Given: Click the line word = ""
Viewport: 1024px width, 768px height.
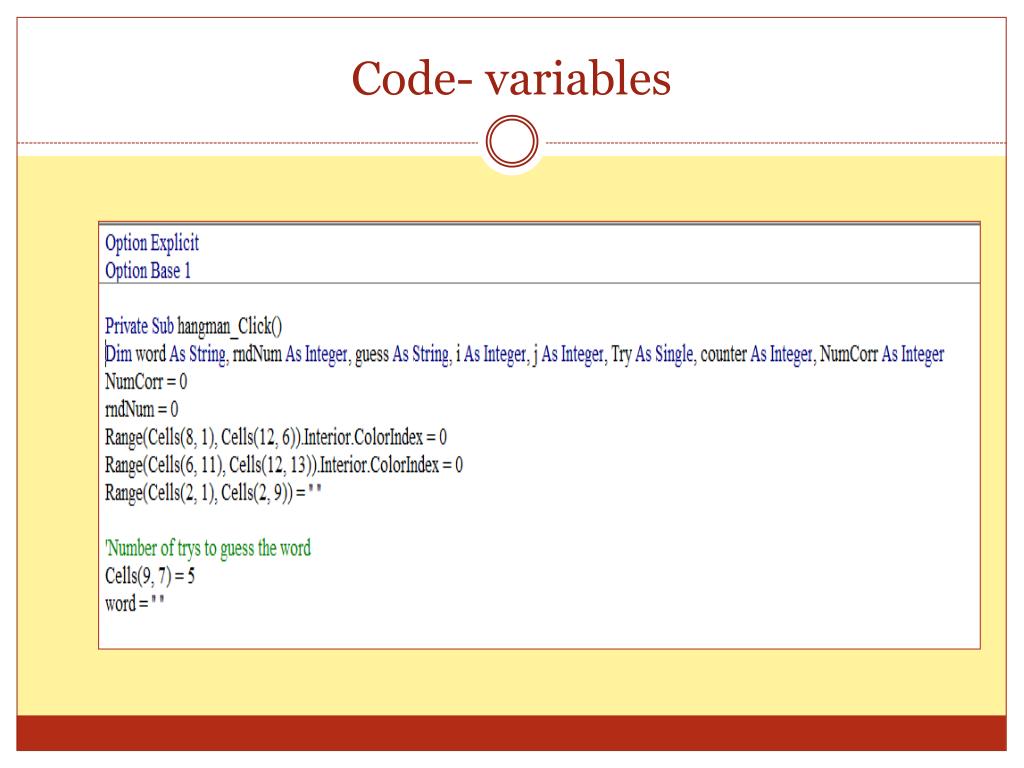Looking at the screenshot, I should click(134, 603).
